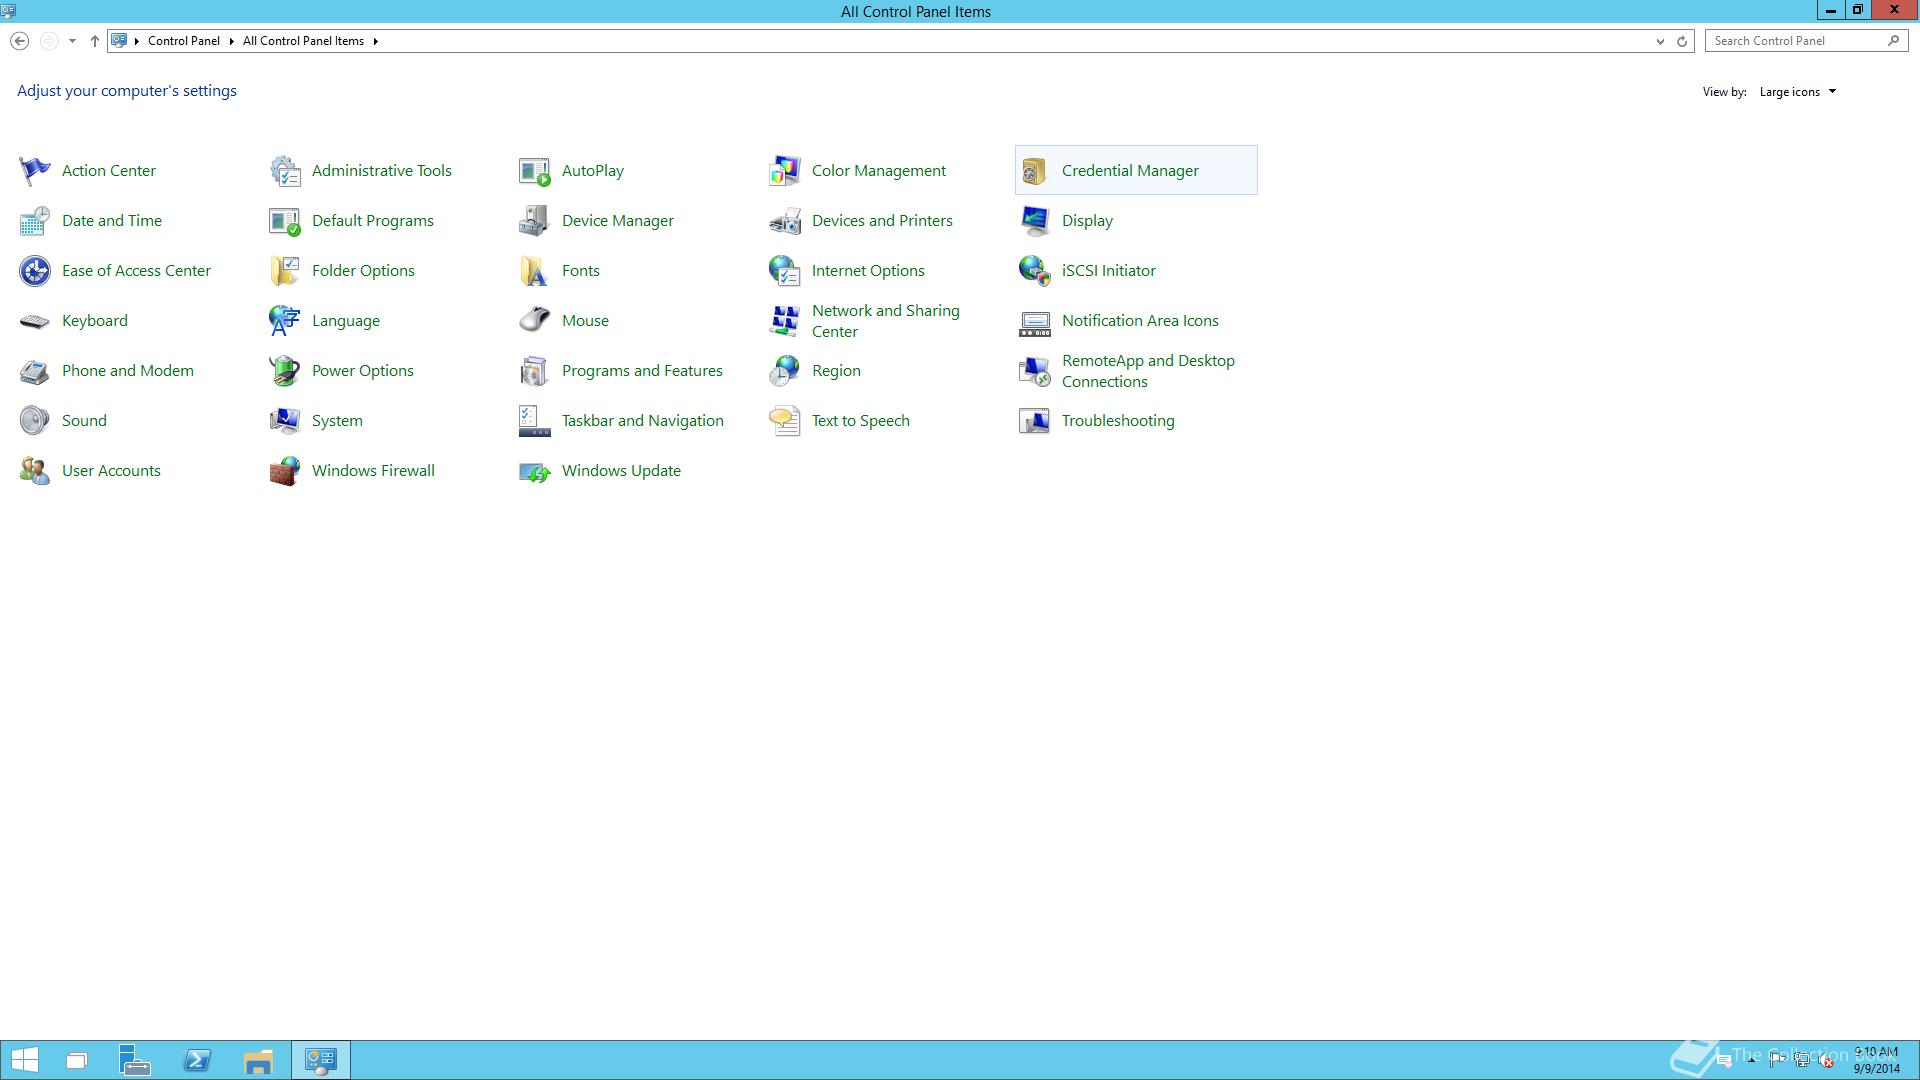Expand the address bar history dropdown
Screen dimensions: 1920x1080
pos(1660,41)
